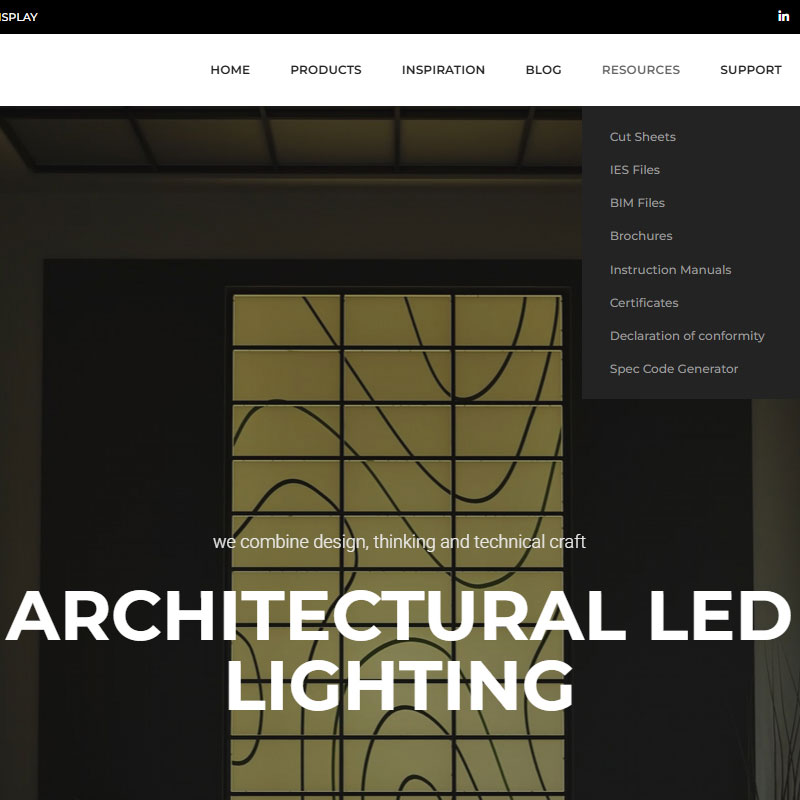The width and height of the screenshot is (800, 800).
Task: Launch the Spec Code Generator
Action: (674, 369)
